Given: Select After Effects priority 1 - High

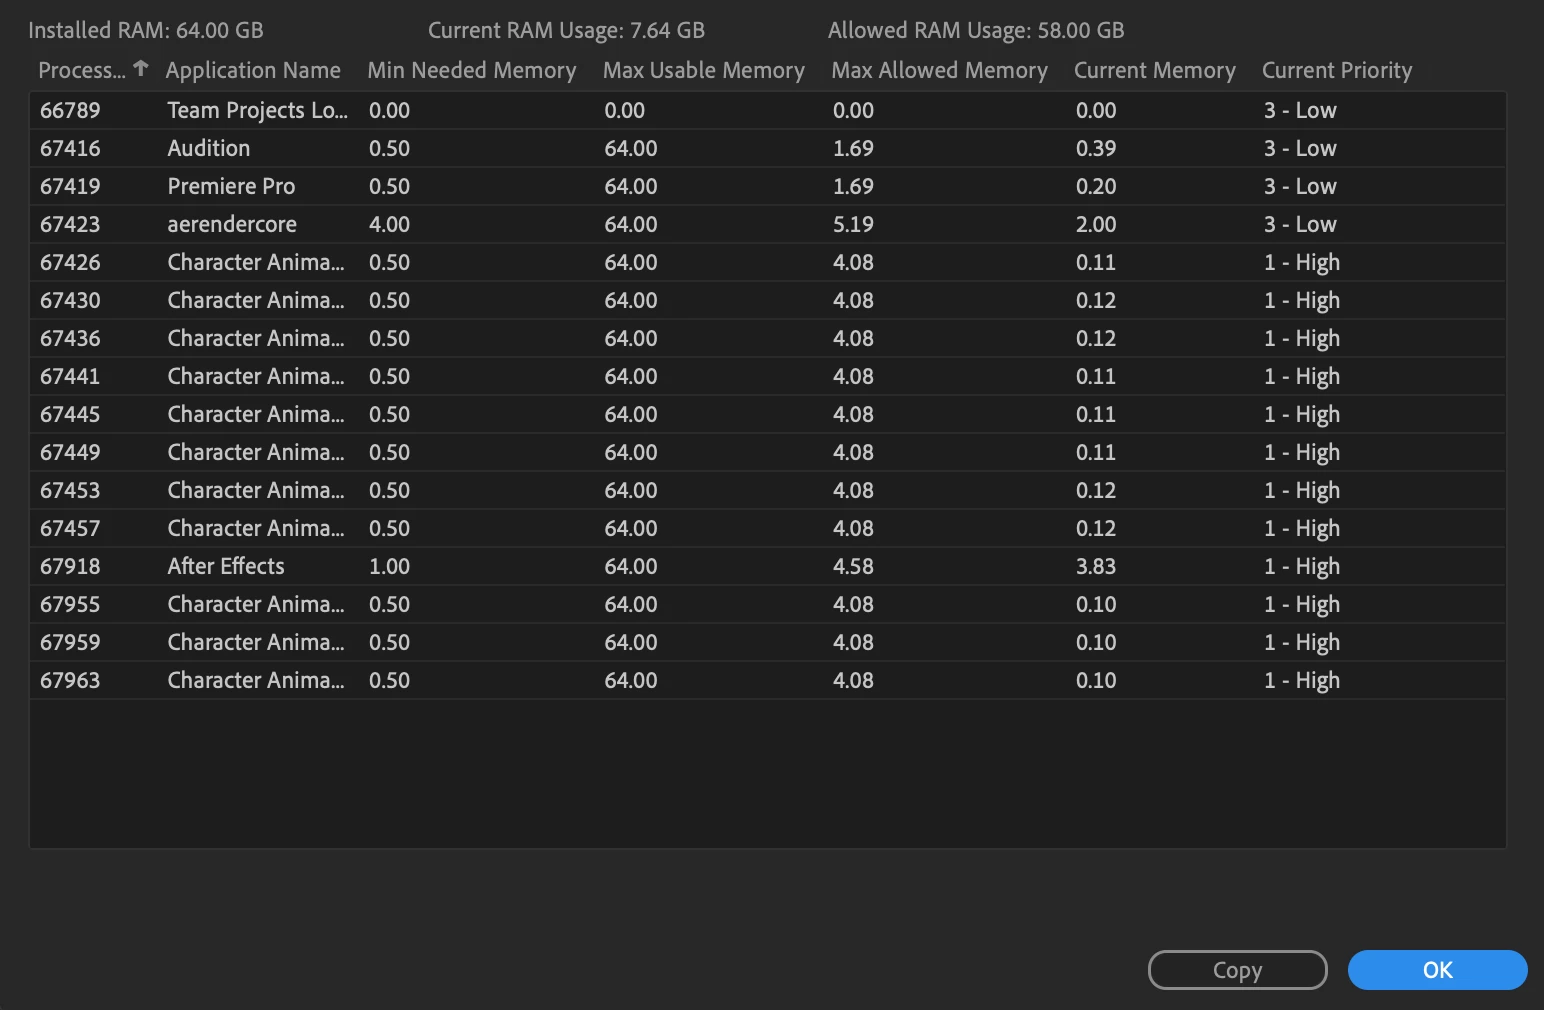Looking at the screenshot, I should pos(1301,566).
